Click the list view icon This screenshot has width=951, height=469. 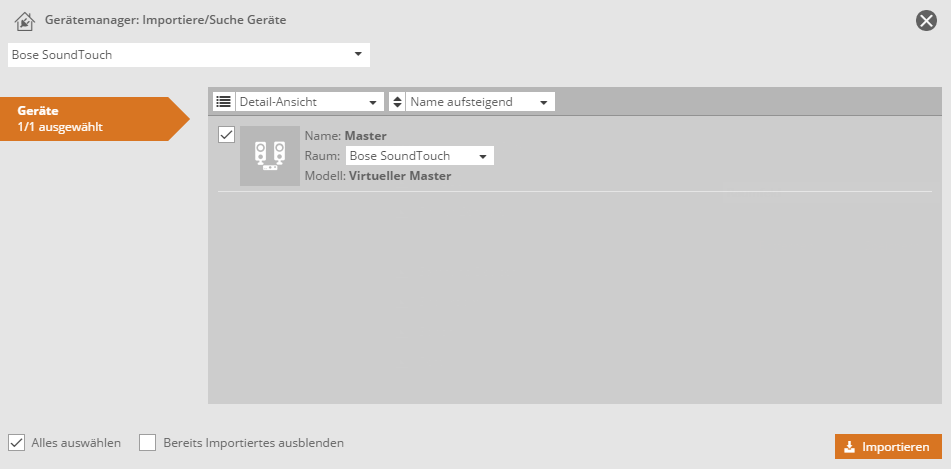(x=223, y=102)
